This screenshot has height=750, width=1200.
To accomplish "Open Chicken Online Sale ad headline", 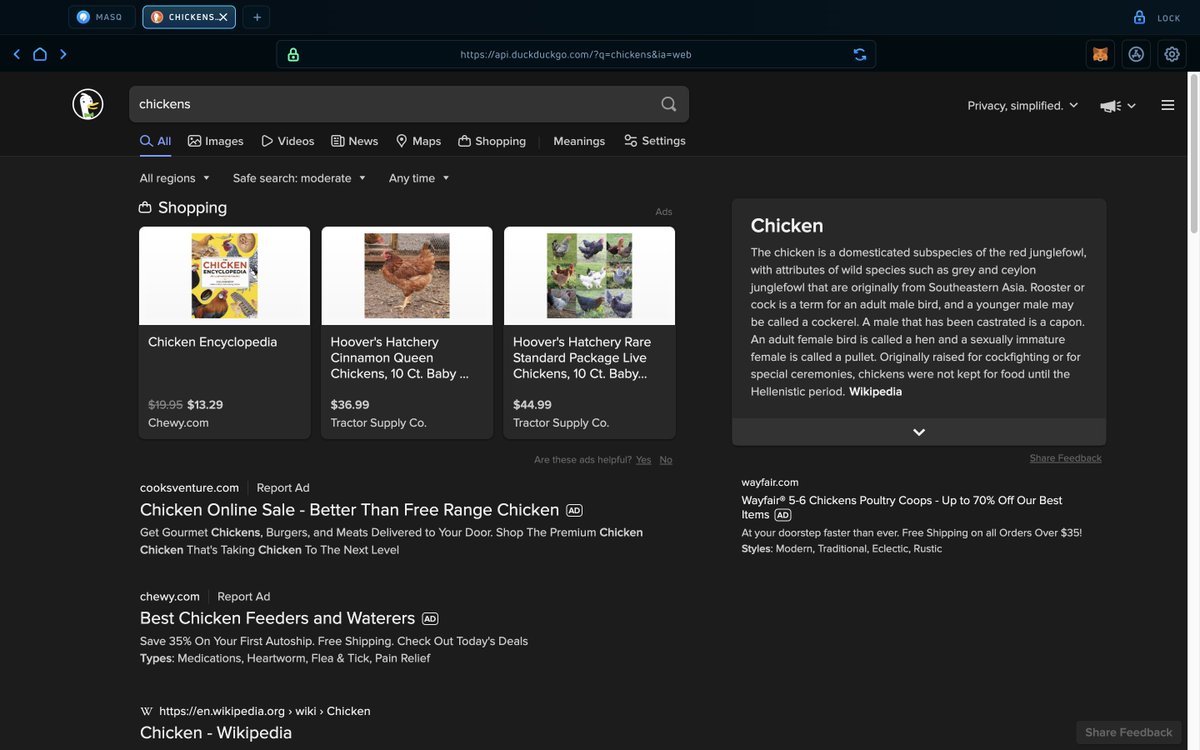I will coord(350,510).
